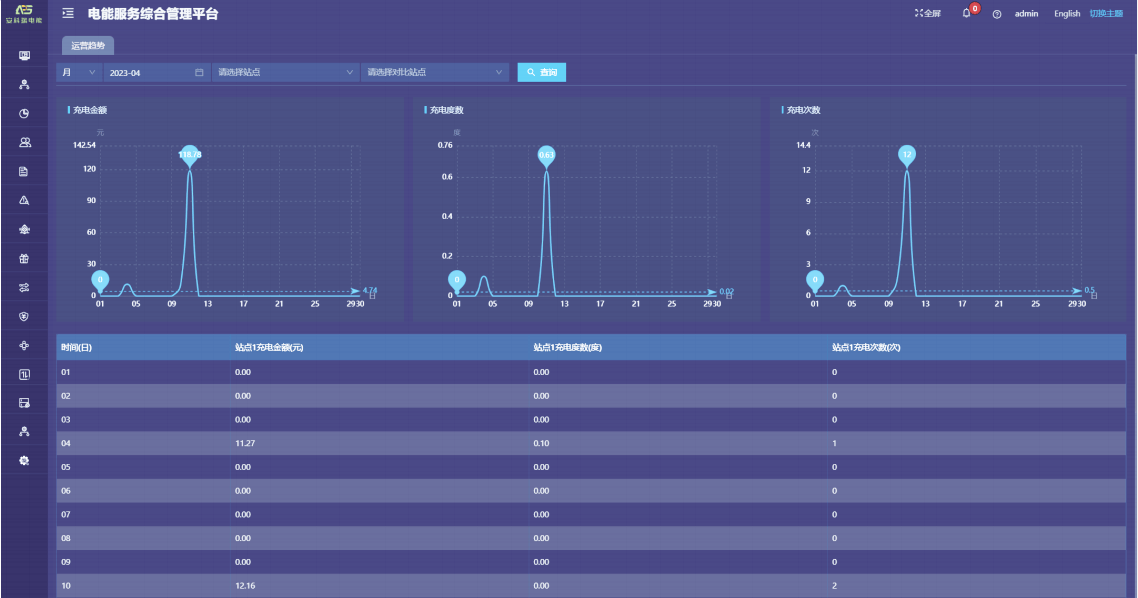Open the monitor screen sidebar icon

[24, 55]
